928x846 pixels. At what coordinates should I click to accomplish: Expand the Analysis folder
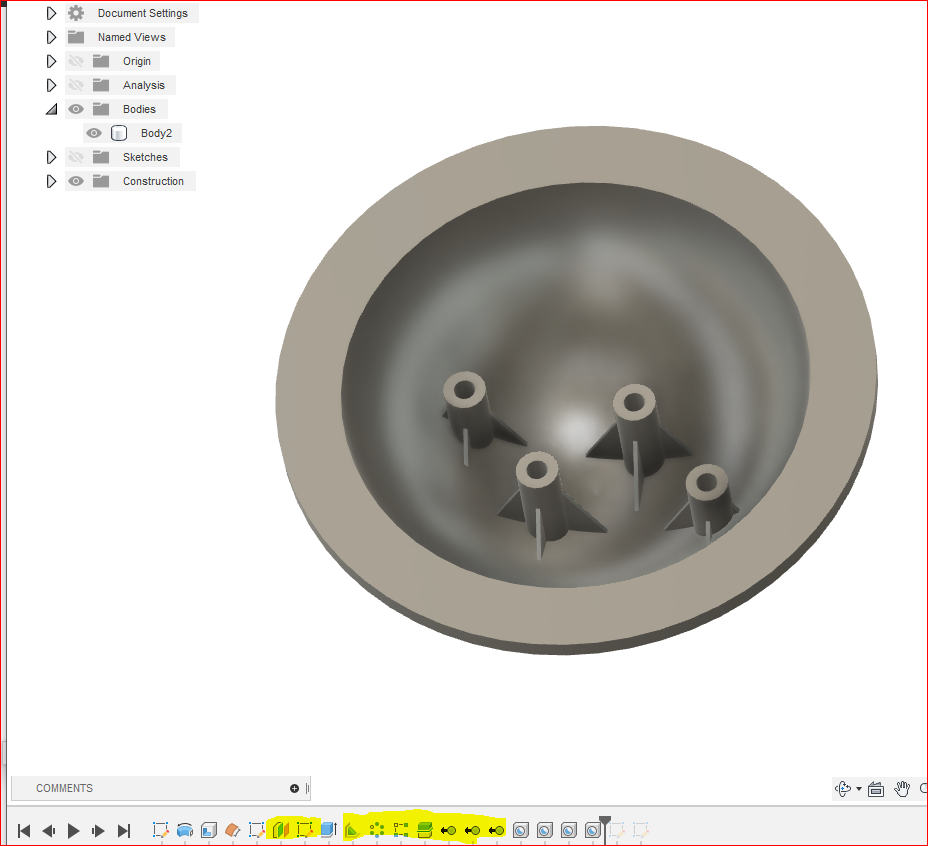(x=51, y=85)
